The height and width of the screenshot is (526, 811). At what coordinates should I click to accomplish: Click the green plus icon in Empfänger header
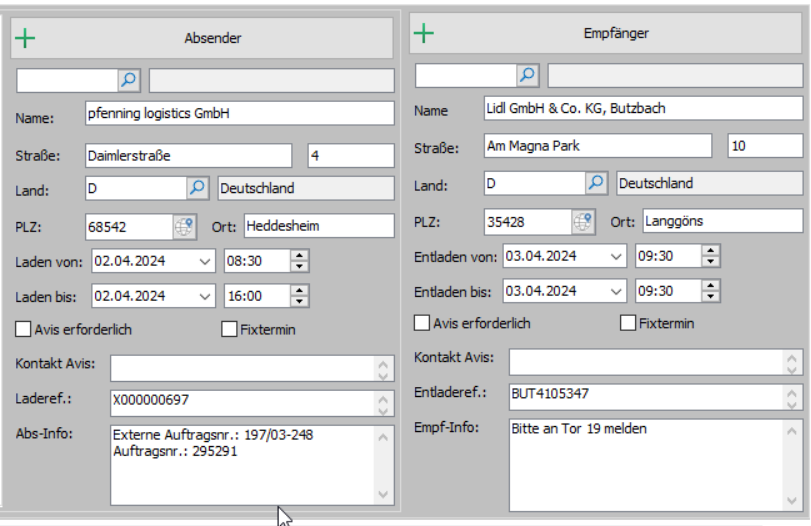click(424, 33)
